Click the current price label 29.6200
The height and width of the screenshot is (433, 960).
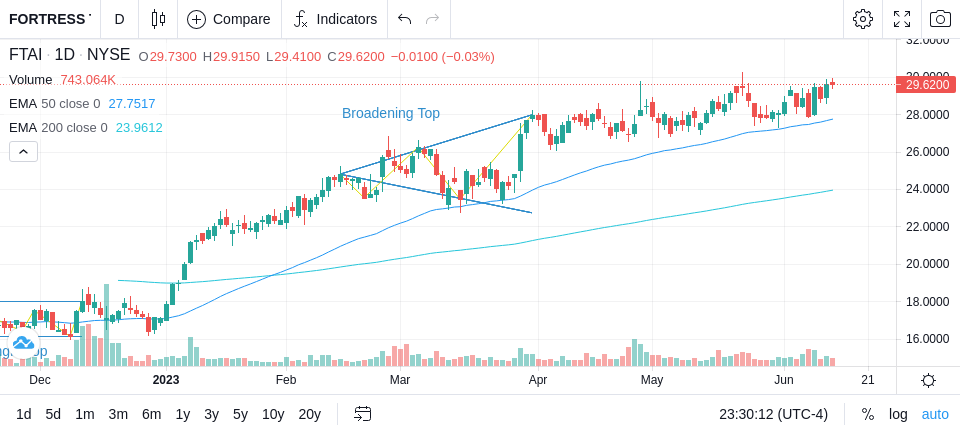tap(926, 85)
